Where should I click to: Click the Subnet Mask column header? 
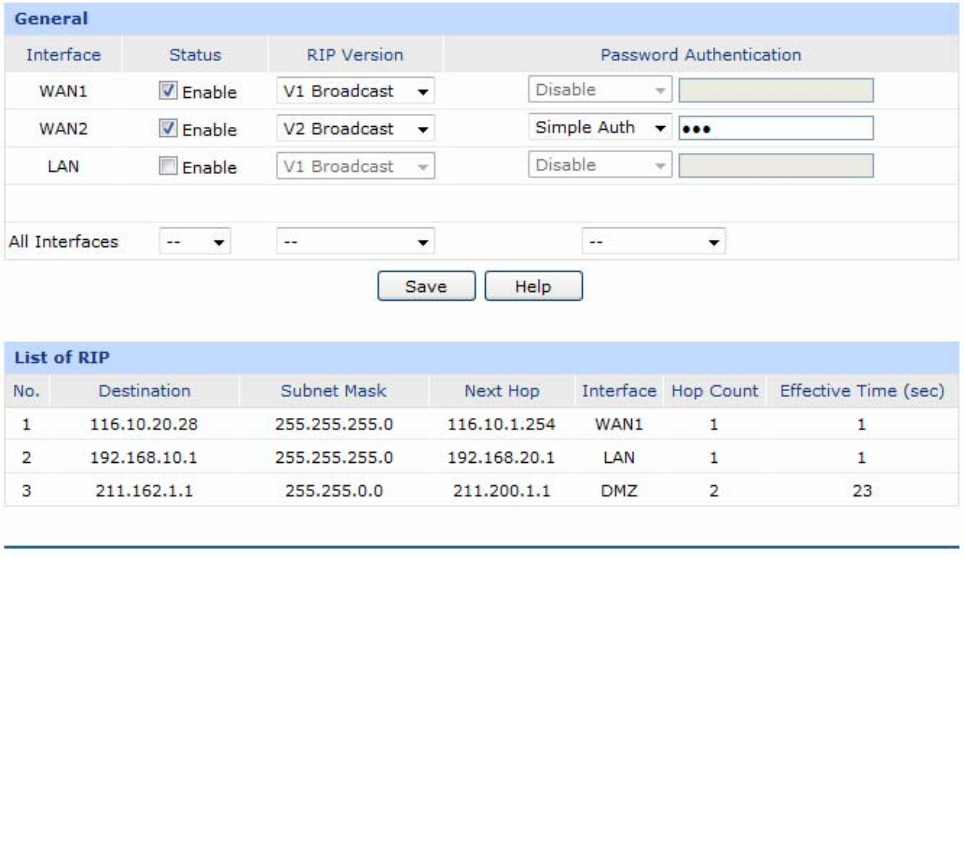(334, 390)
